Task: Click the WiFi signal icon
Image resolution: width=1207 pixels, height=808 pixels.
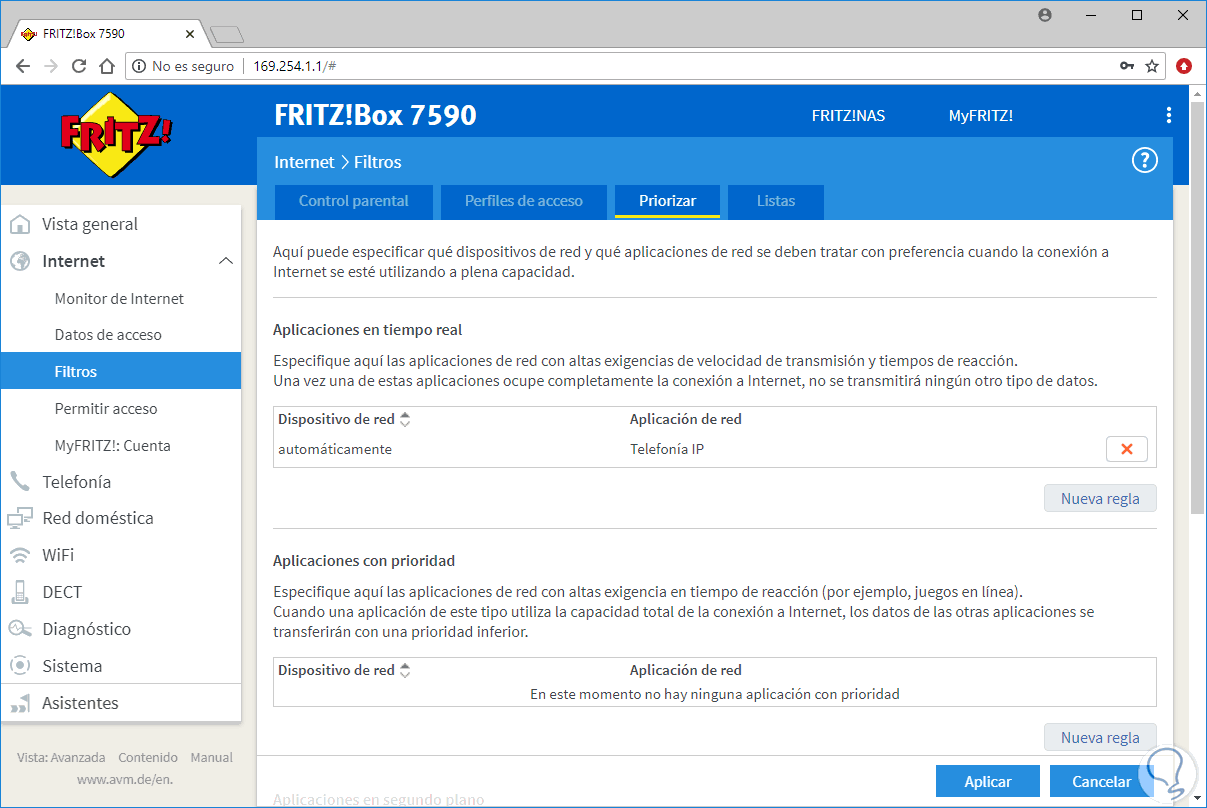Action: [x=20, y=555]
